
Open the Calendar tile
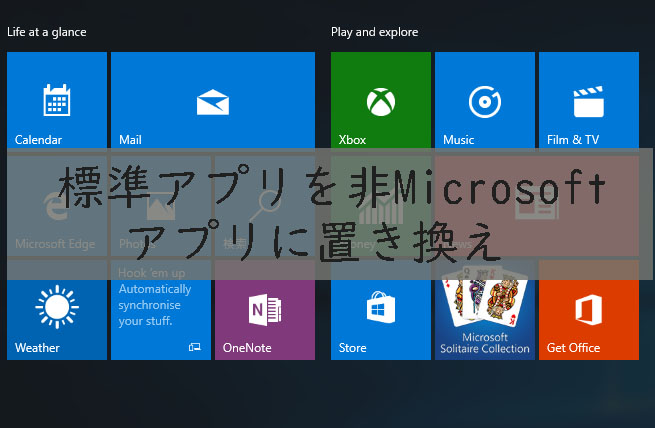tap(57, 100)
